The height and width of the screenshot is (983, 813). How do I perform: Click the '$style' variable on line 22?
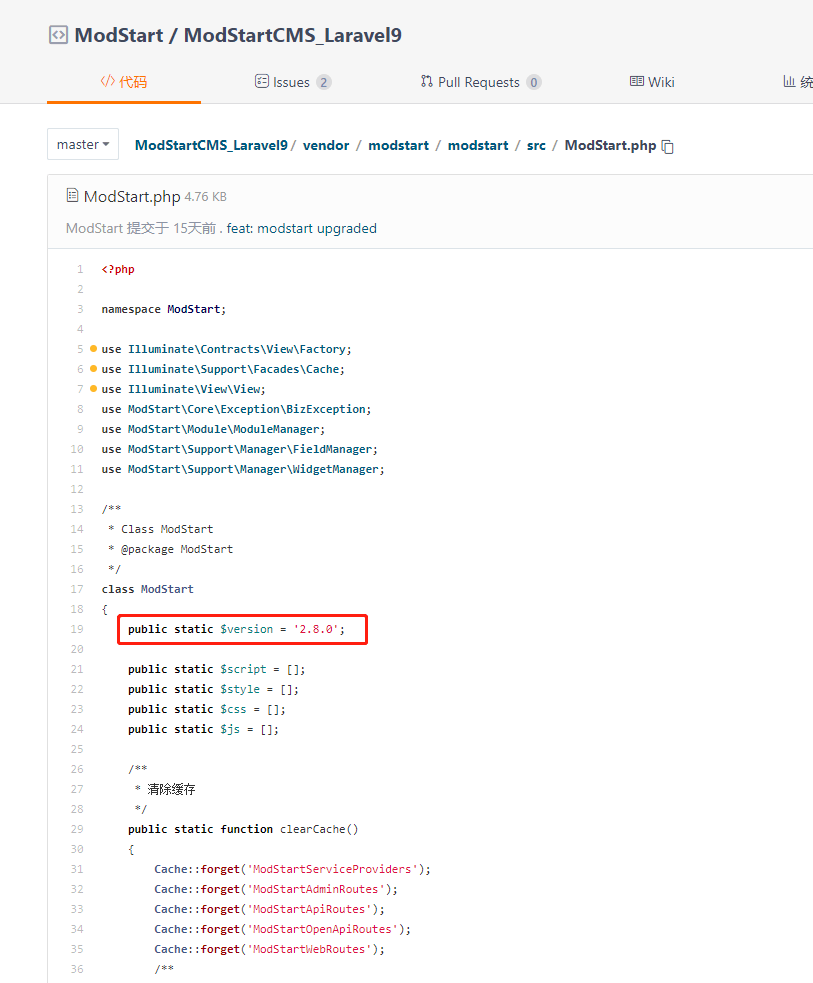pyautogui.click(x=240, y=689)
